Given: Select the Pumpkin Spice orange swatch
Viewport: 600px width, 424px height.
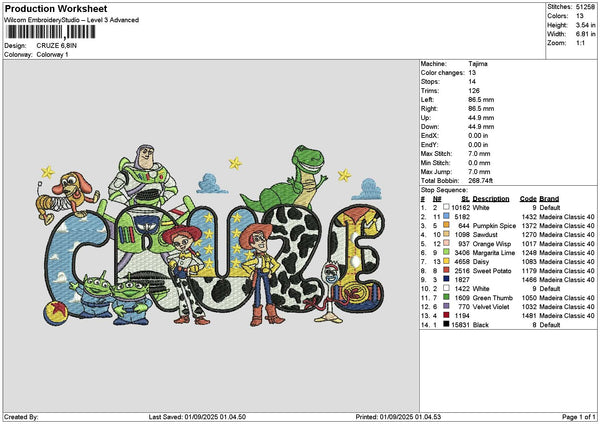Looking at the screenshot, I should [x=446, y=225].
